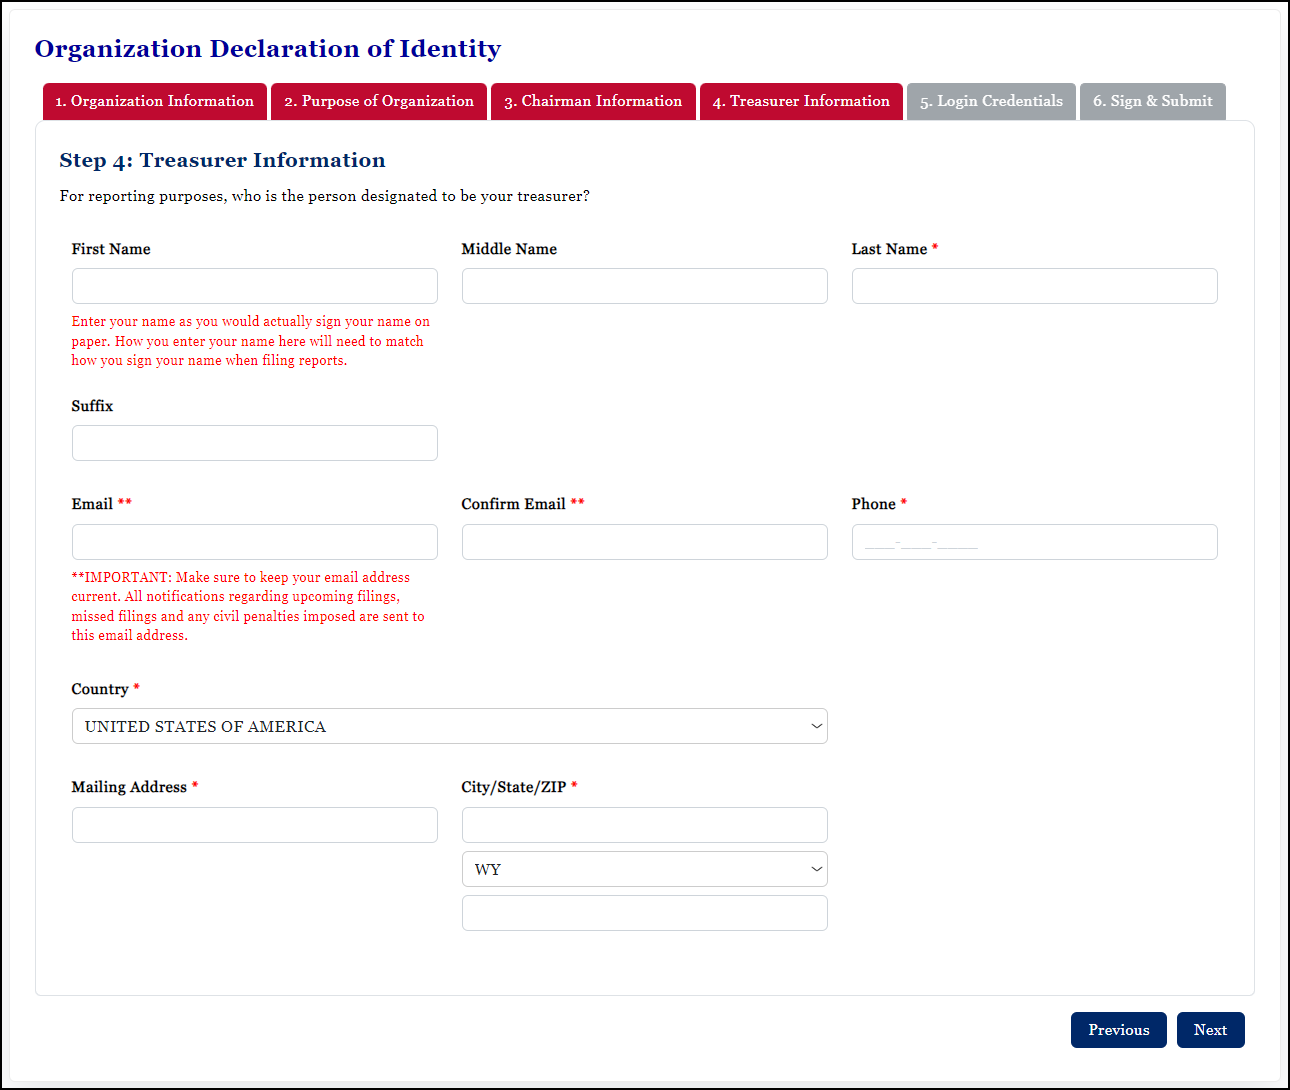
Task: Click inside the Email field
Action: [x=254, y=541]
